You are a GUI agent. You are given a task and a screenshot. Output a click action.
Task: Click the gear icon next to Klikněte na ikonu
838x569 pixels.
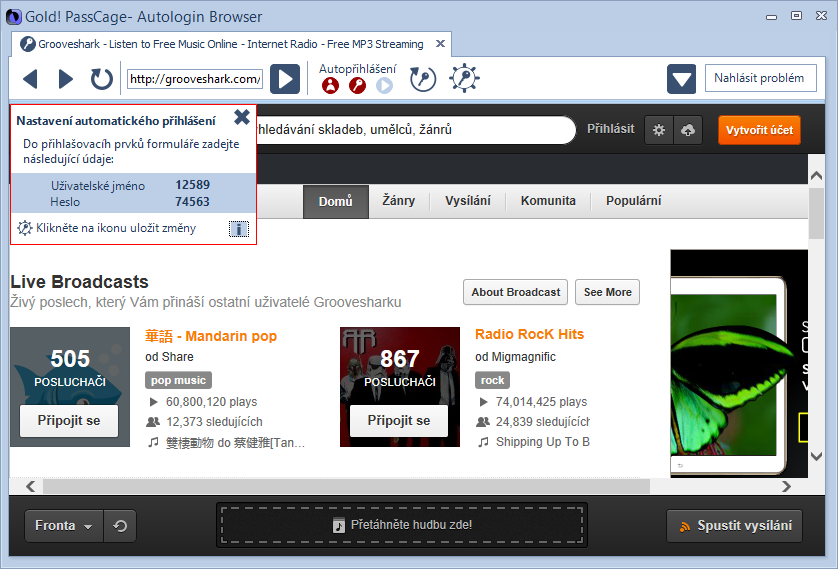(25, 228)
